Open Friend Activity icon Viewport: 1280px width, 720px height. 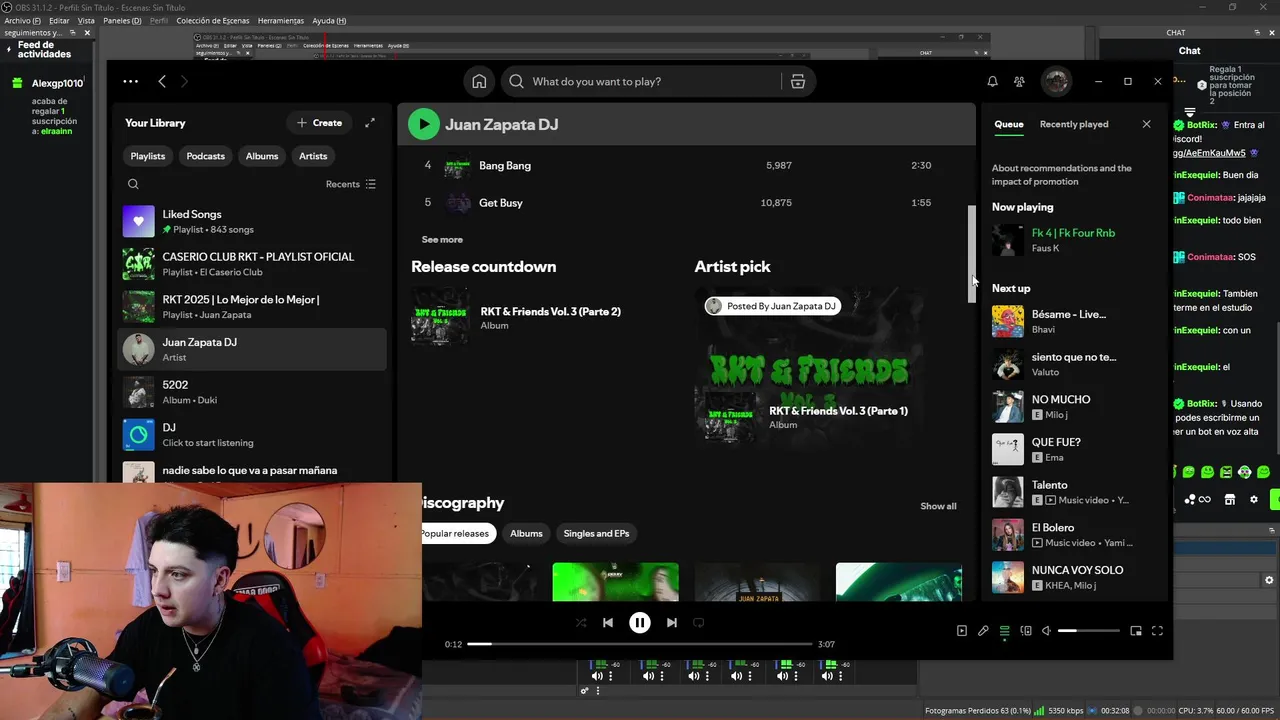pos(1019,82)
